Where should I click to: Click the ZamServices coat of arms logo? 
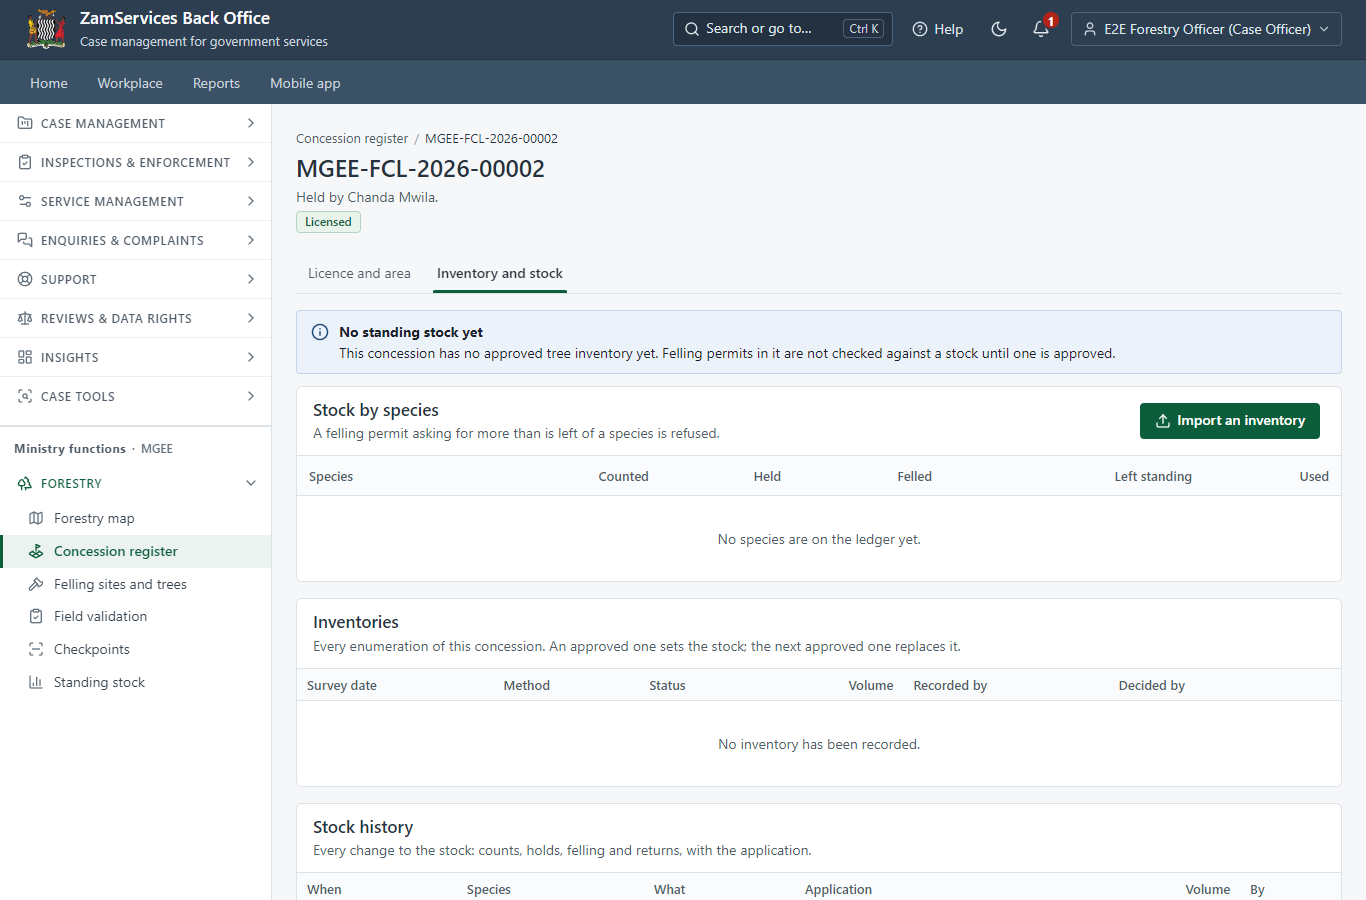pyautogui.click(x=46, y=29)
